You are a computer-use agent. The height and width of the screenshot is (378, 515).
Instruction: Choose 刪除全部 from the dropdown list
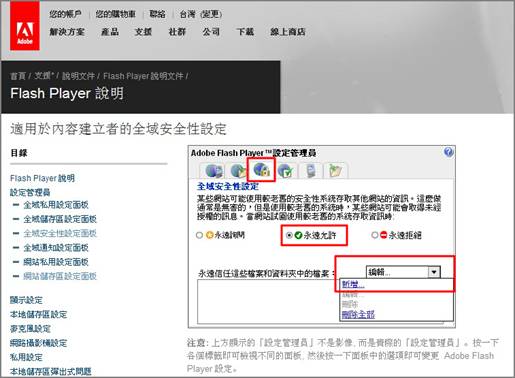coord(358,314)
